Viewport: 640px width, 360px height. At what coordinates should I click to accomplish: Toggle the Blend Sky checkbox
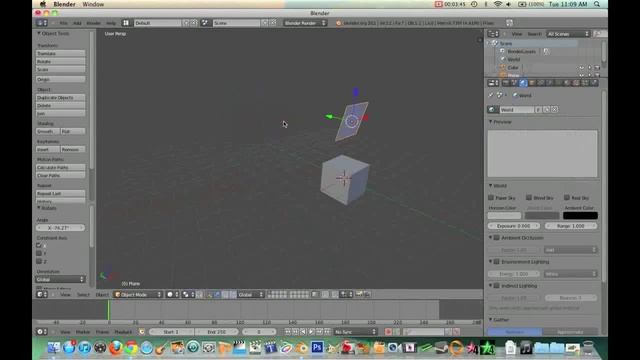click(x=529, y=198)
